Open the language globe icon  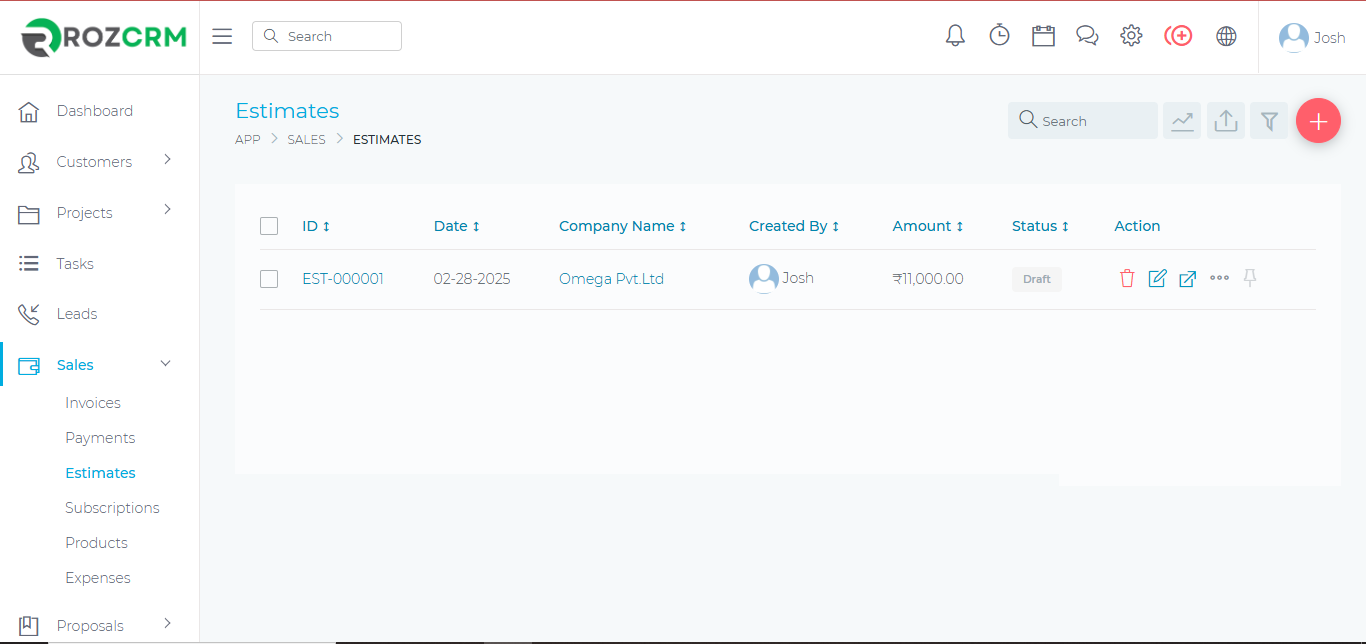[1226, 36]
